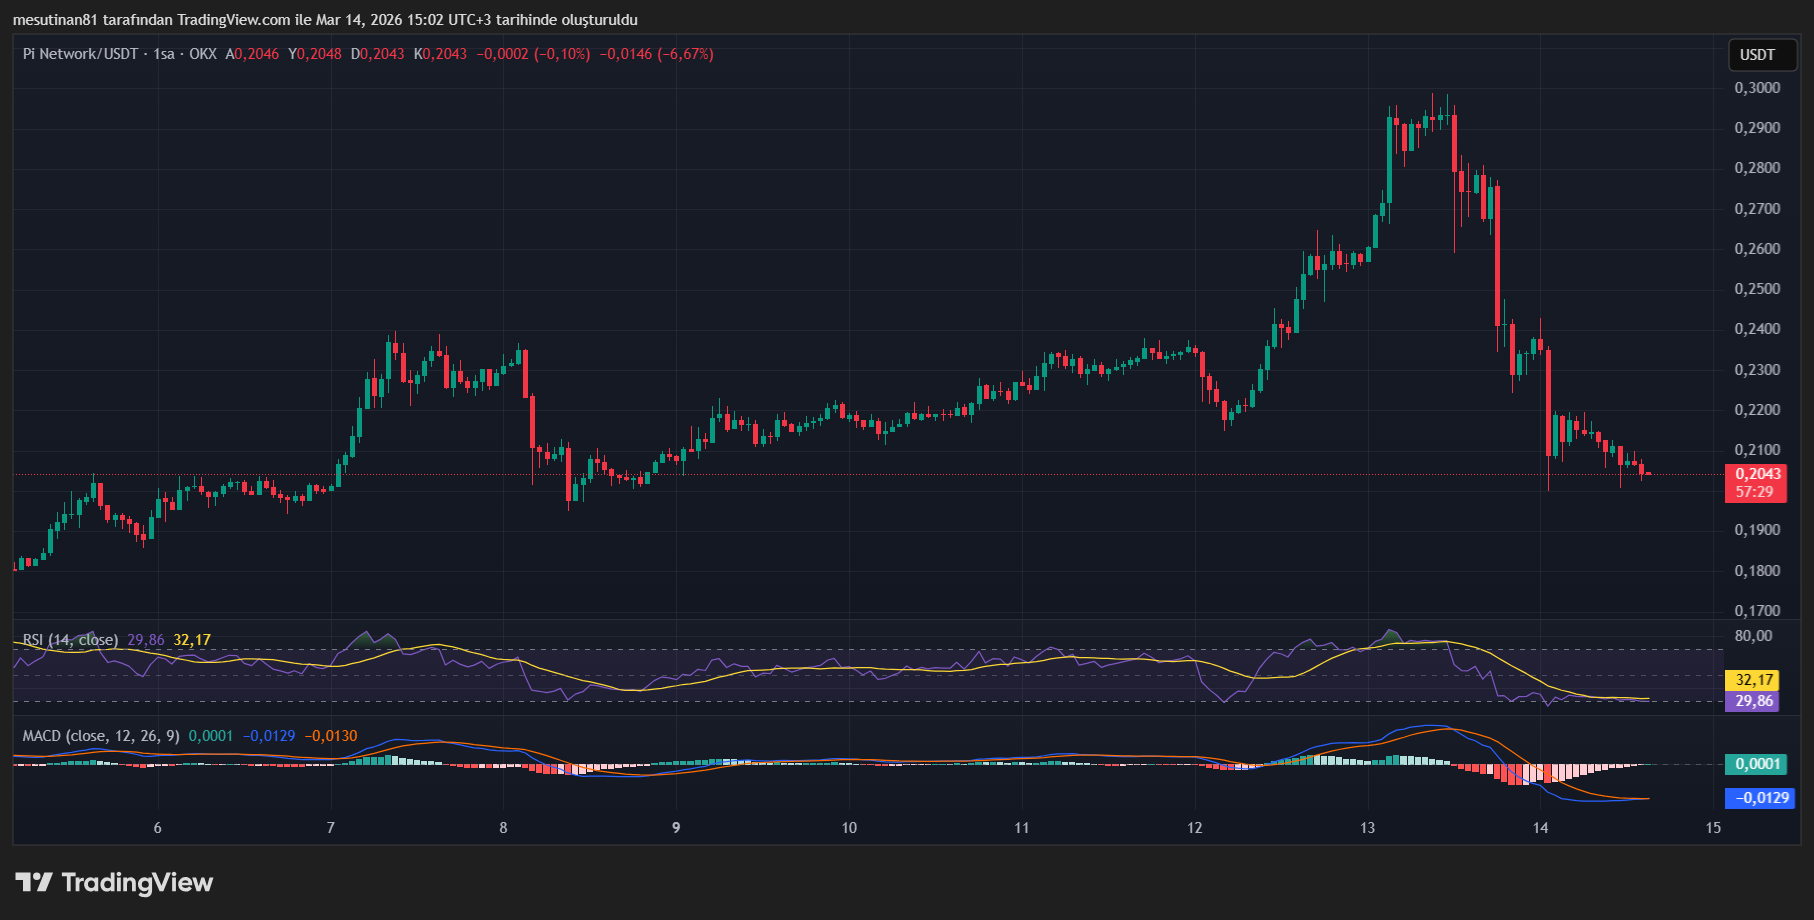Select the 1sa interval label
Screen dimensions: 1814x920
(x=164, y=54)
